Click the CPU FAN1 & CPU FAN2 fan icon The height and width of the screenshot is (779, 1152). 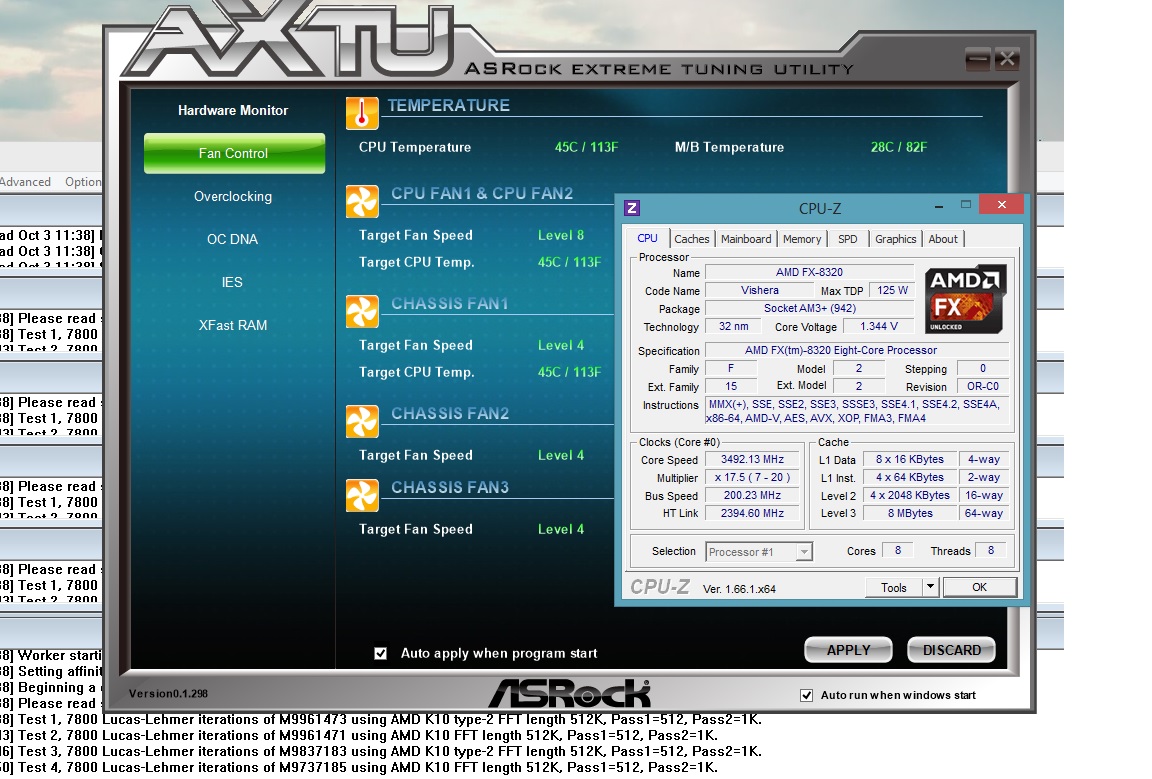click(362, 201)
